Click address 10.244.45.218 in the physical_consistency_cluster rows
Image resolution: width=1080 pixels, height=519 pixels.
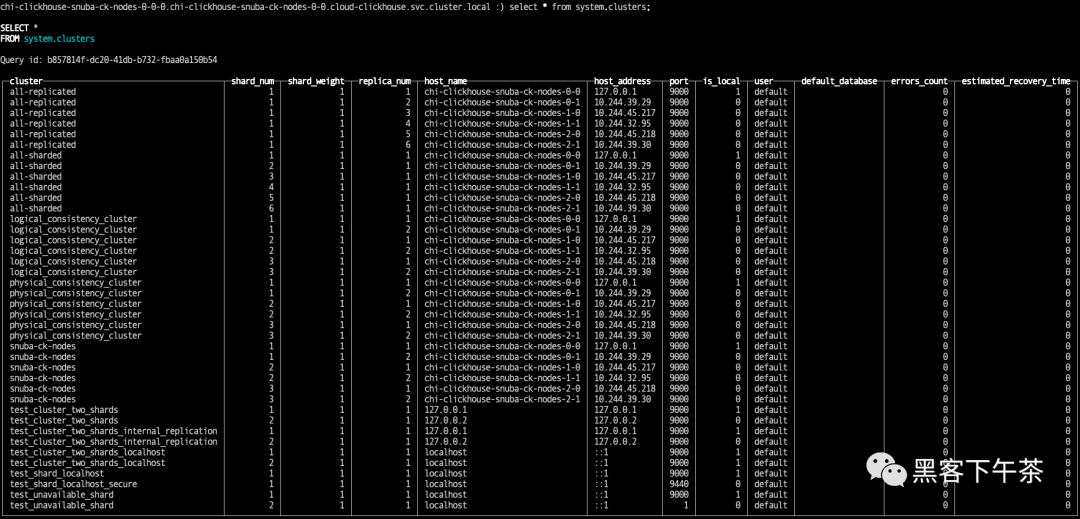pos(625,325)
